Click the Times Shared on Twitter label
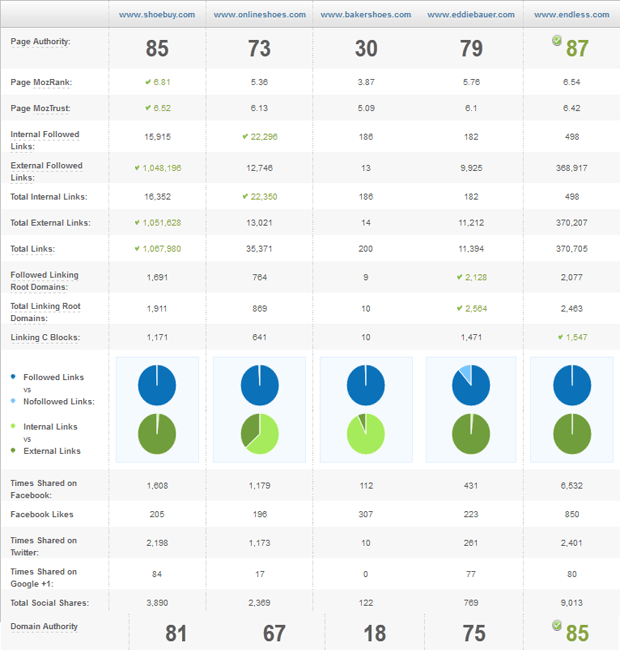This screenshot has height=650, width=620. 44,546
